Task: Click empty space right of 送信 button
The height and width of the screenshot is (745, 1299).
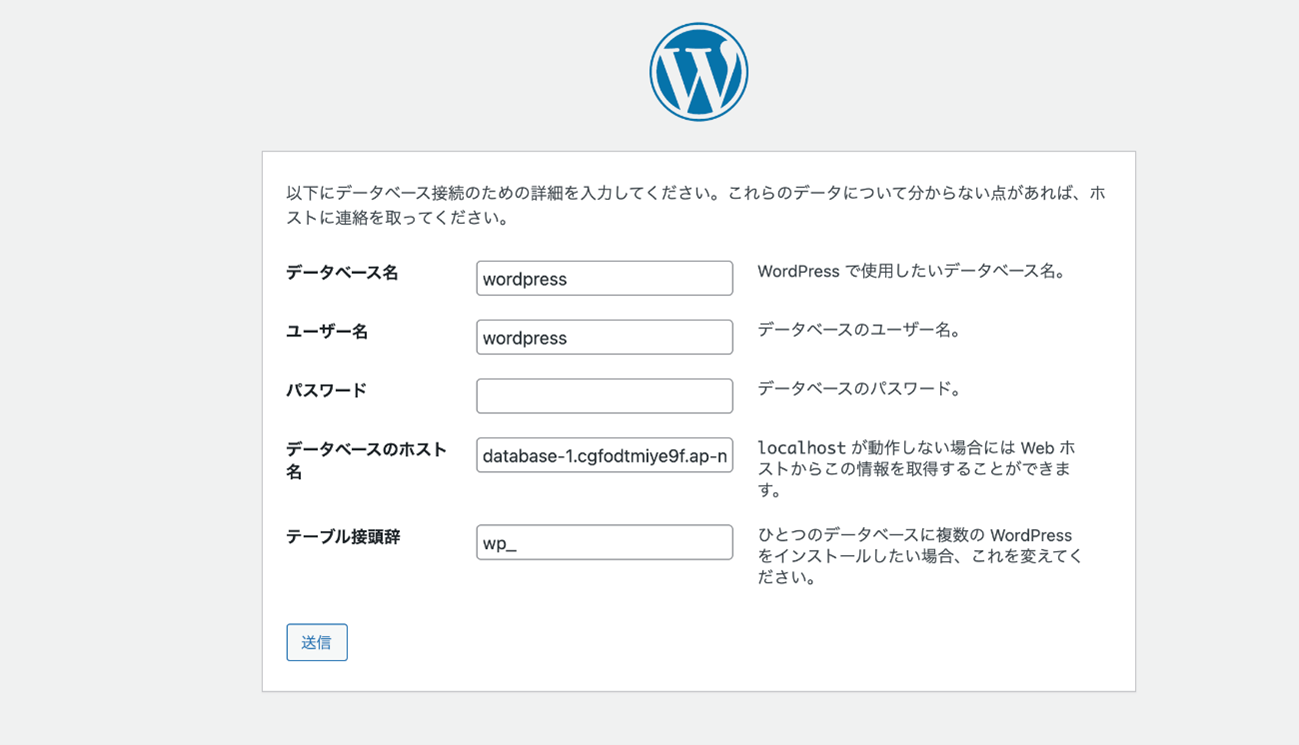Action: (700, 643)
